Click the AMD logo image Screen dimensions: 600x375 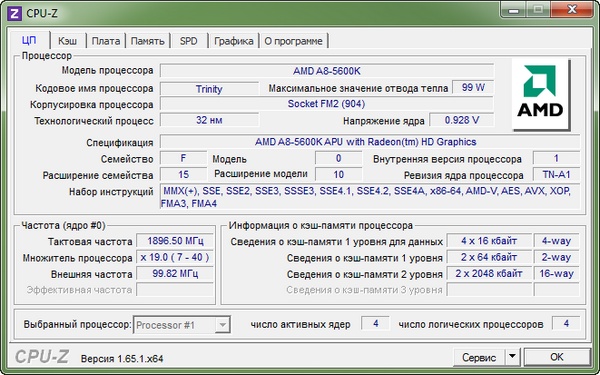[541, 95]
